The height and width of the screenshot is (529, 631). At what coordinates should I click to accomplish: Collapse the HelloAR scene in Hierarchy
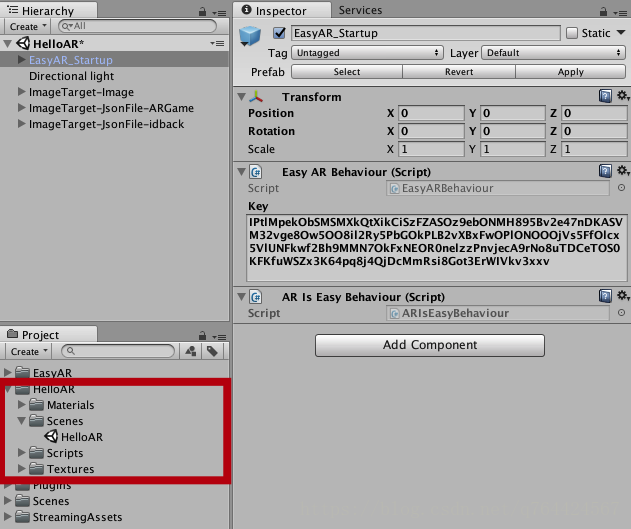point(7,43)
